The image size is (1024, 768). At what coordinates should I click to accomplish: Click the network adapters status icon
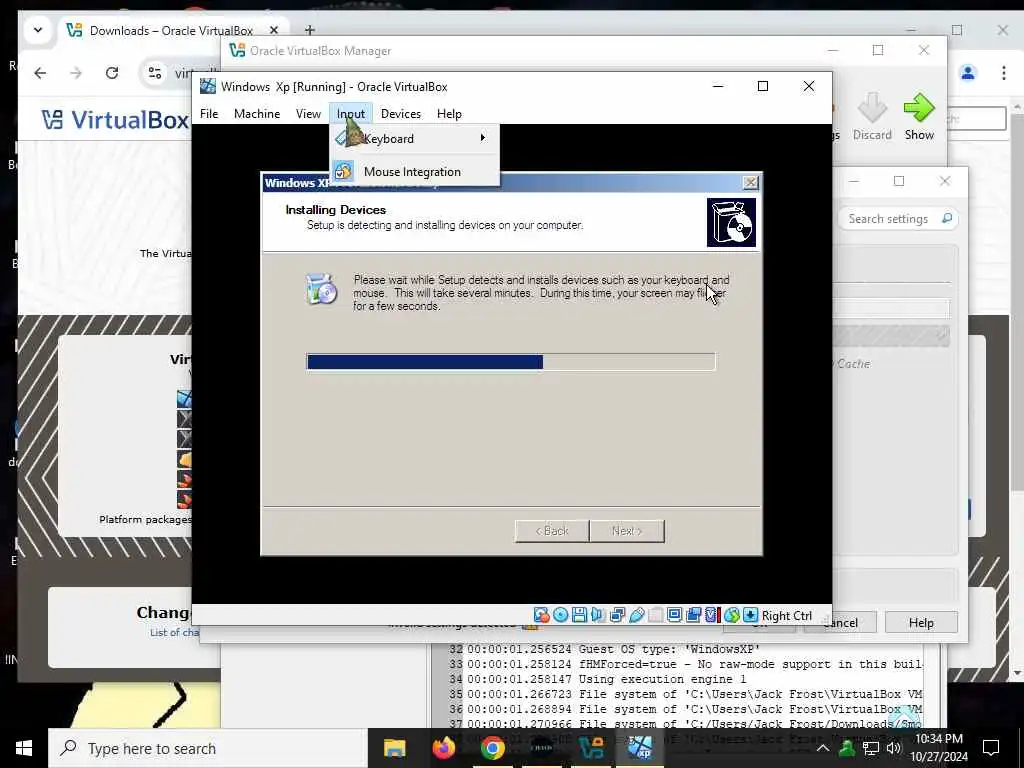[x=617, y=615]
